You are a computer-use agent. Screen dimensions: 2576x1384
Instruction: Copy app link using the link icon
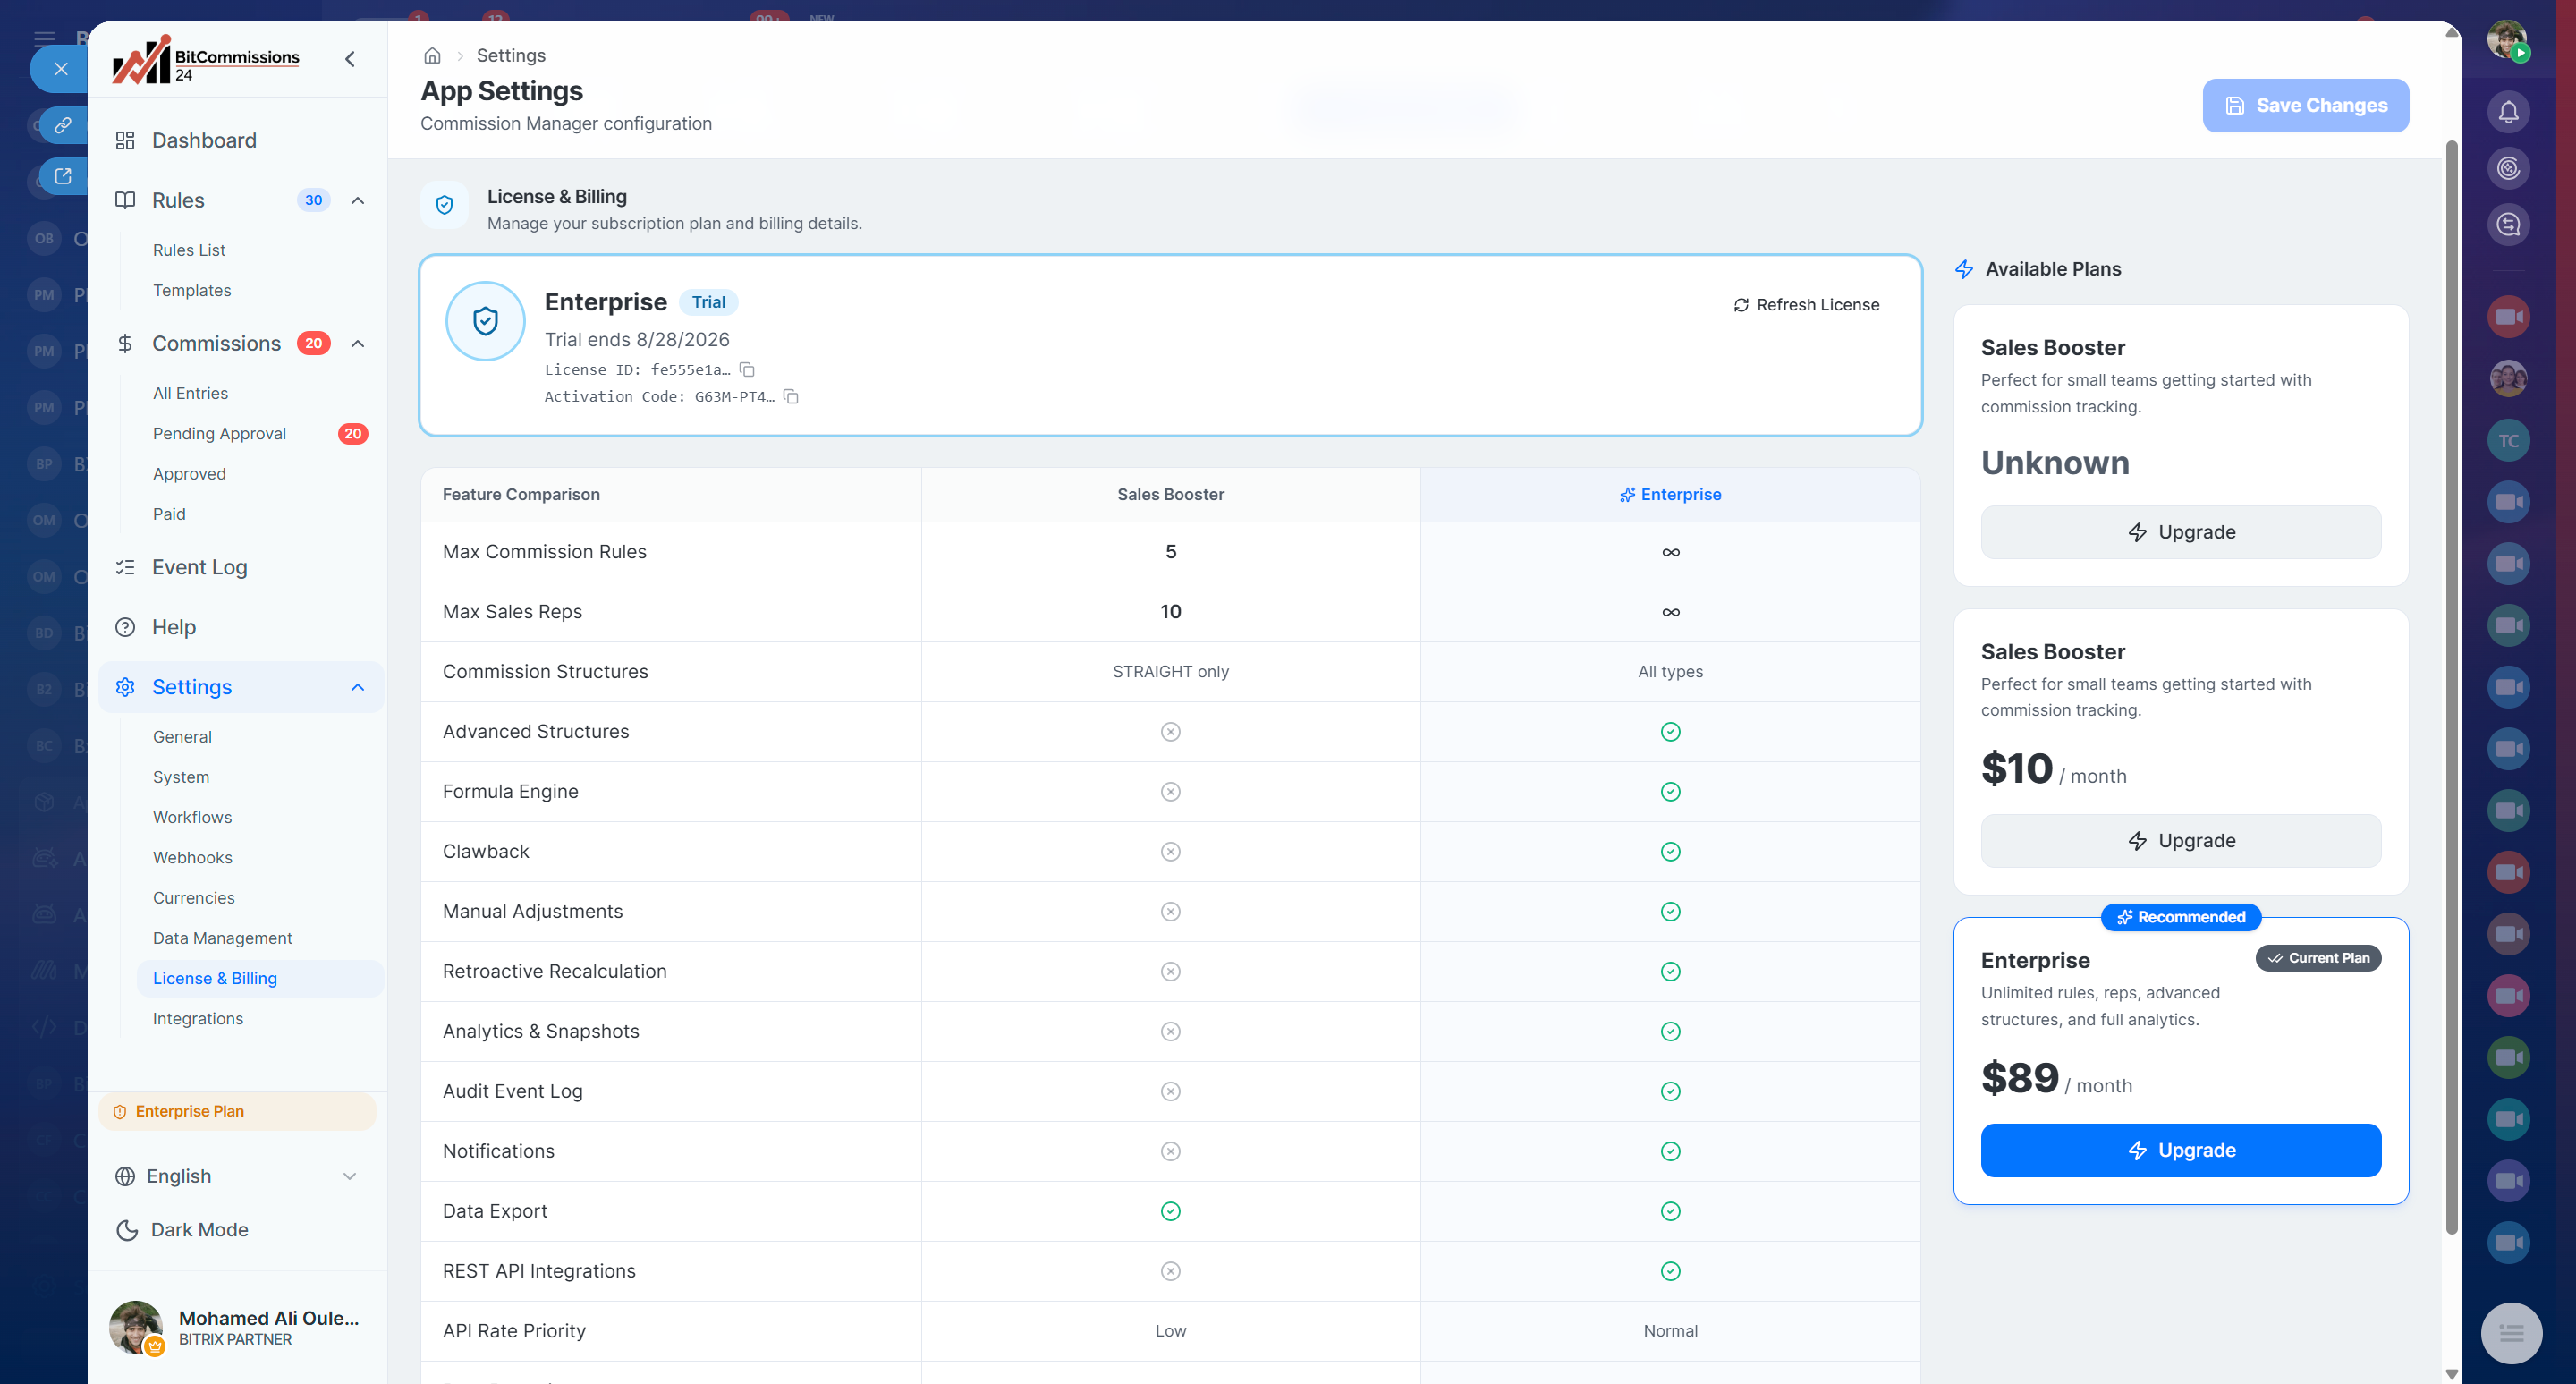[63, 125]
